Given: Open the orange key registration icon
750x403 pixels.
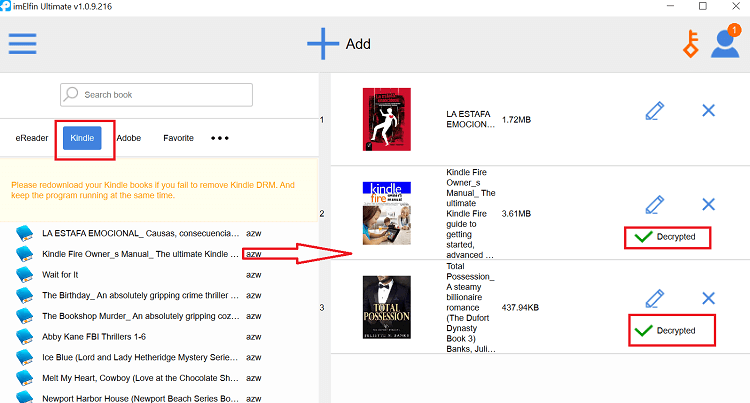Looking at the screenshot, I should [x=691, y=44].
